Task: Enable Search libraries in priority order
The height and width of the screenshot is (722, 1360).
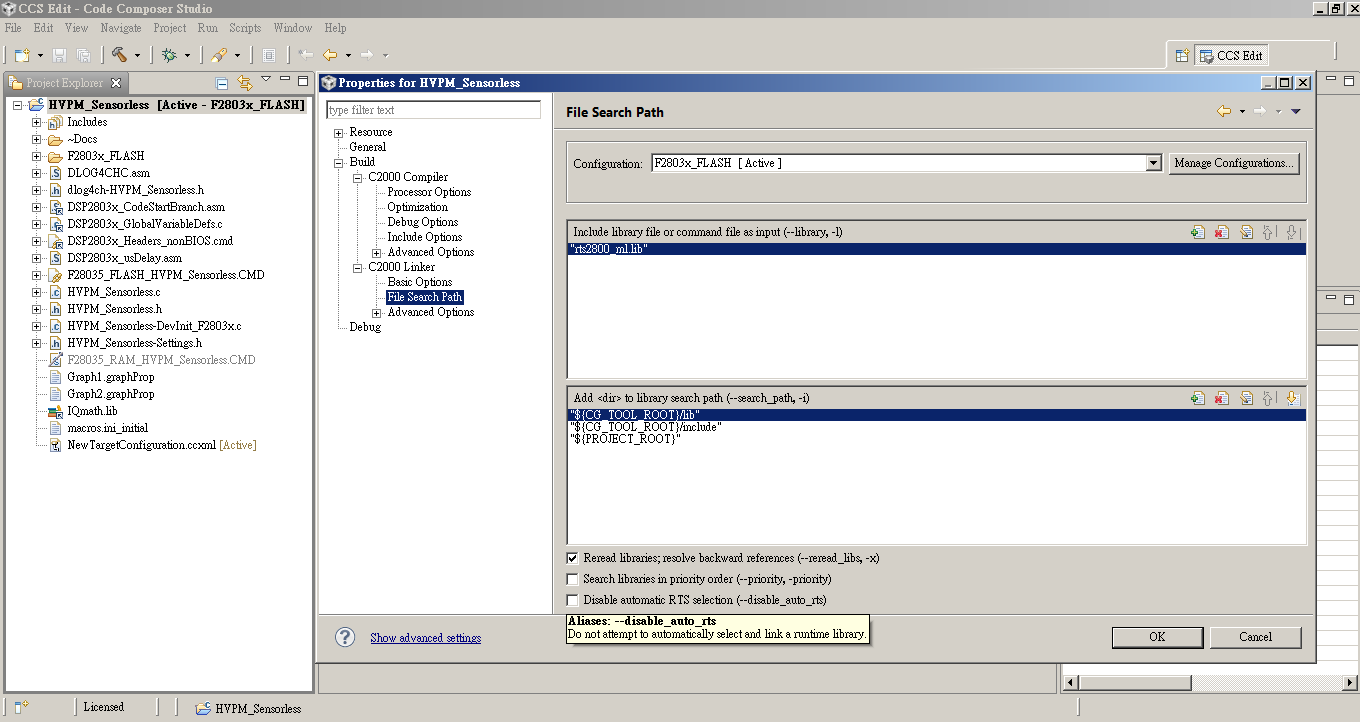Action: pyautogui.click(x=573, y=579)
